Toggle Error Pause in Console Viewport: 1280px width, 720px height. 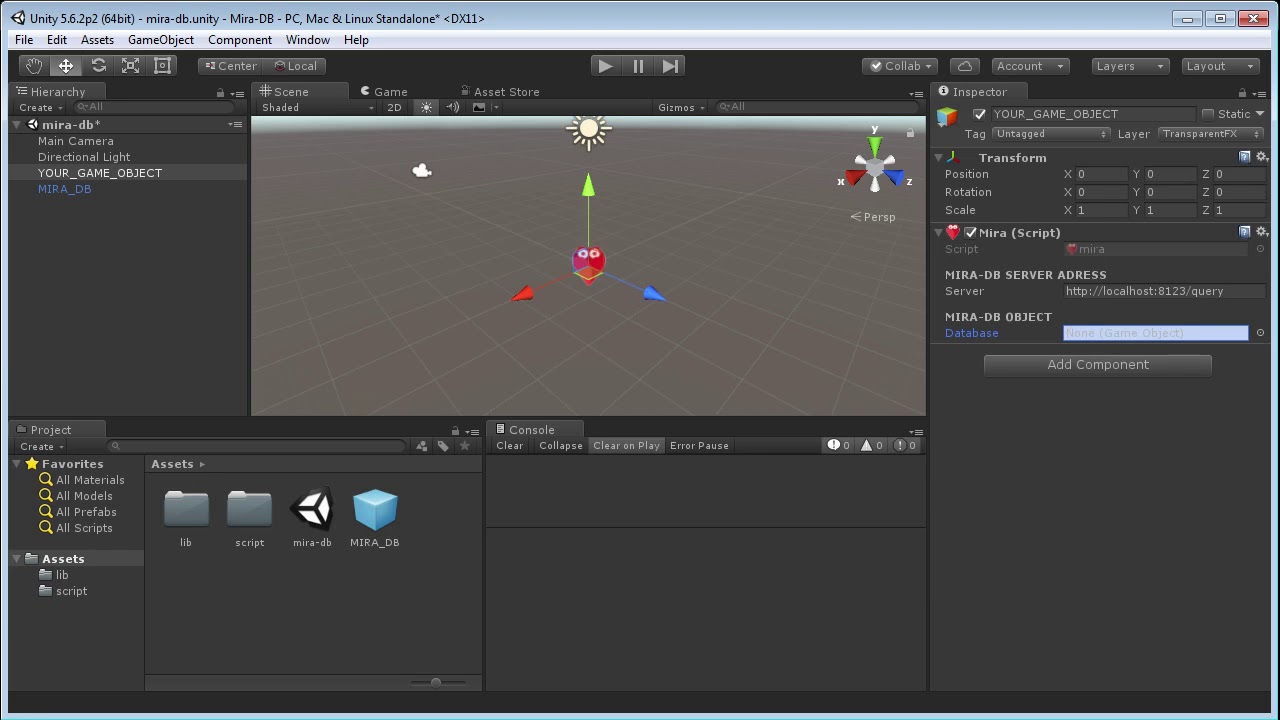tap(699, 445)
